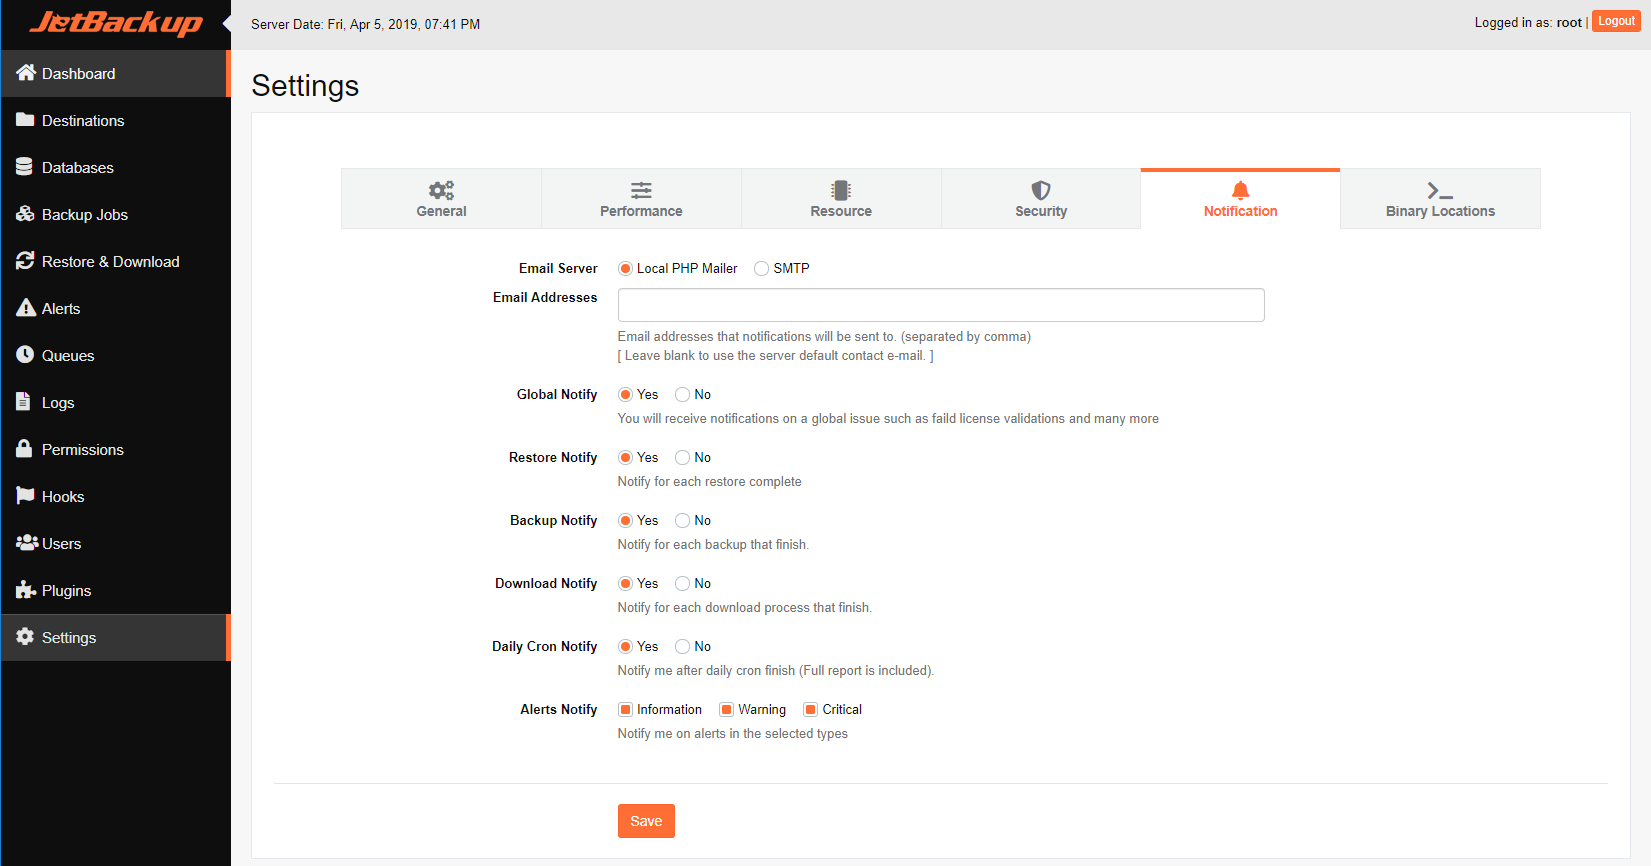Click the General tab gears icon

[441, 190]
